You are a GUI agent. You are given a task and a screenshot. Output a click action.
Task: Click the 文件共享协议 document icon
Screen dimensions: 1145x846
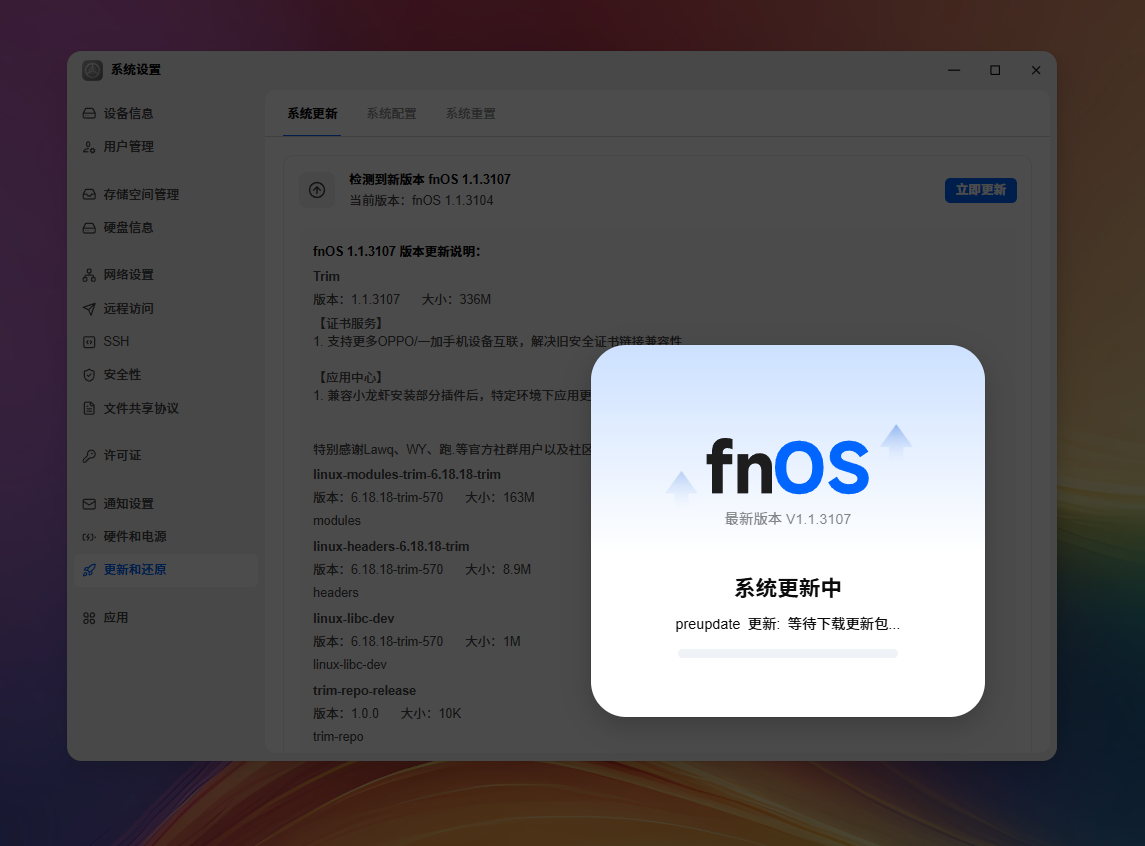click(89, 408)
